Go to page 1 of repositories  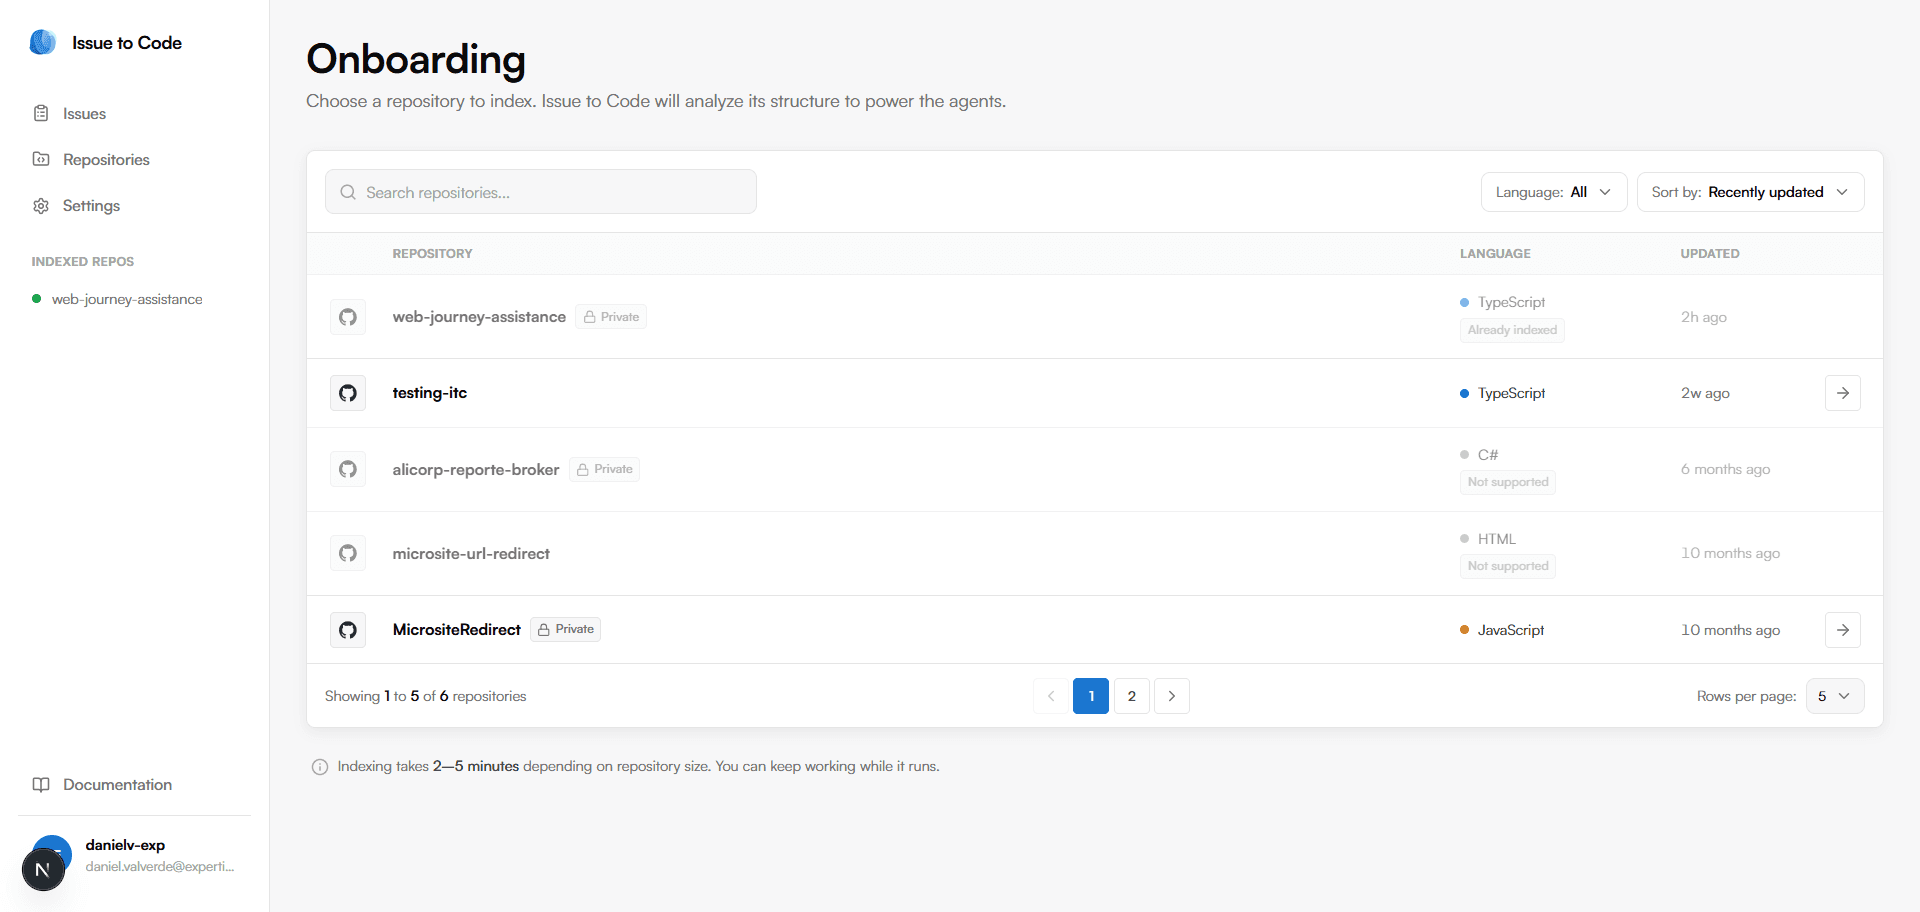coord(1091,696)
